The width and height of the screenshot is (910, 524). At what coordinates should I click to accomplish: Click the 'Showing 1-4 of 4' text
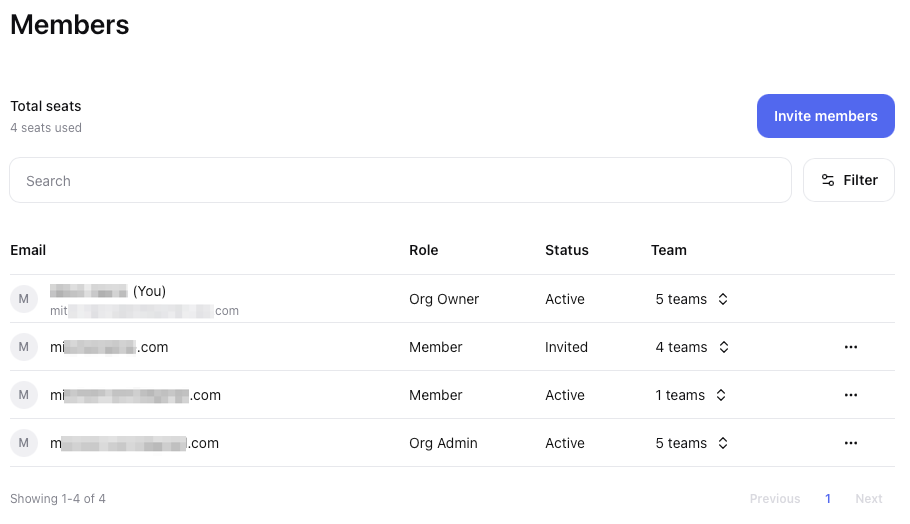57,498
